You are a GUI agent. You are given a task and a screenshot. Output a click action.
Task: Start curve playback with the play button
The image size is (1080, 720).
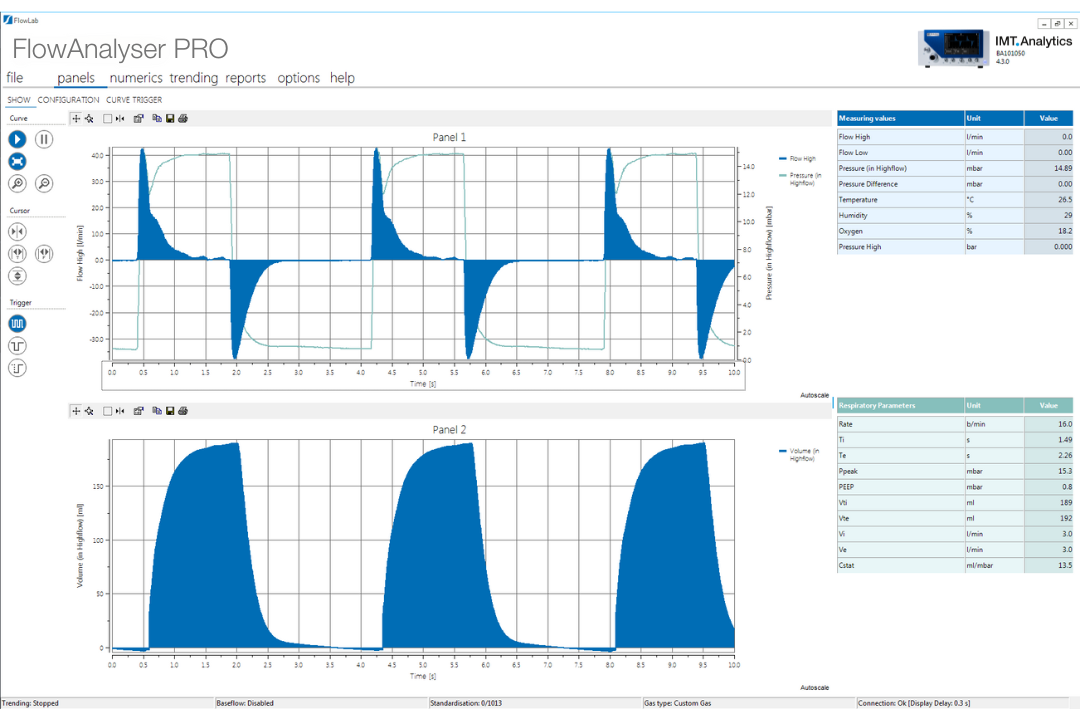click(17, 140)
